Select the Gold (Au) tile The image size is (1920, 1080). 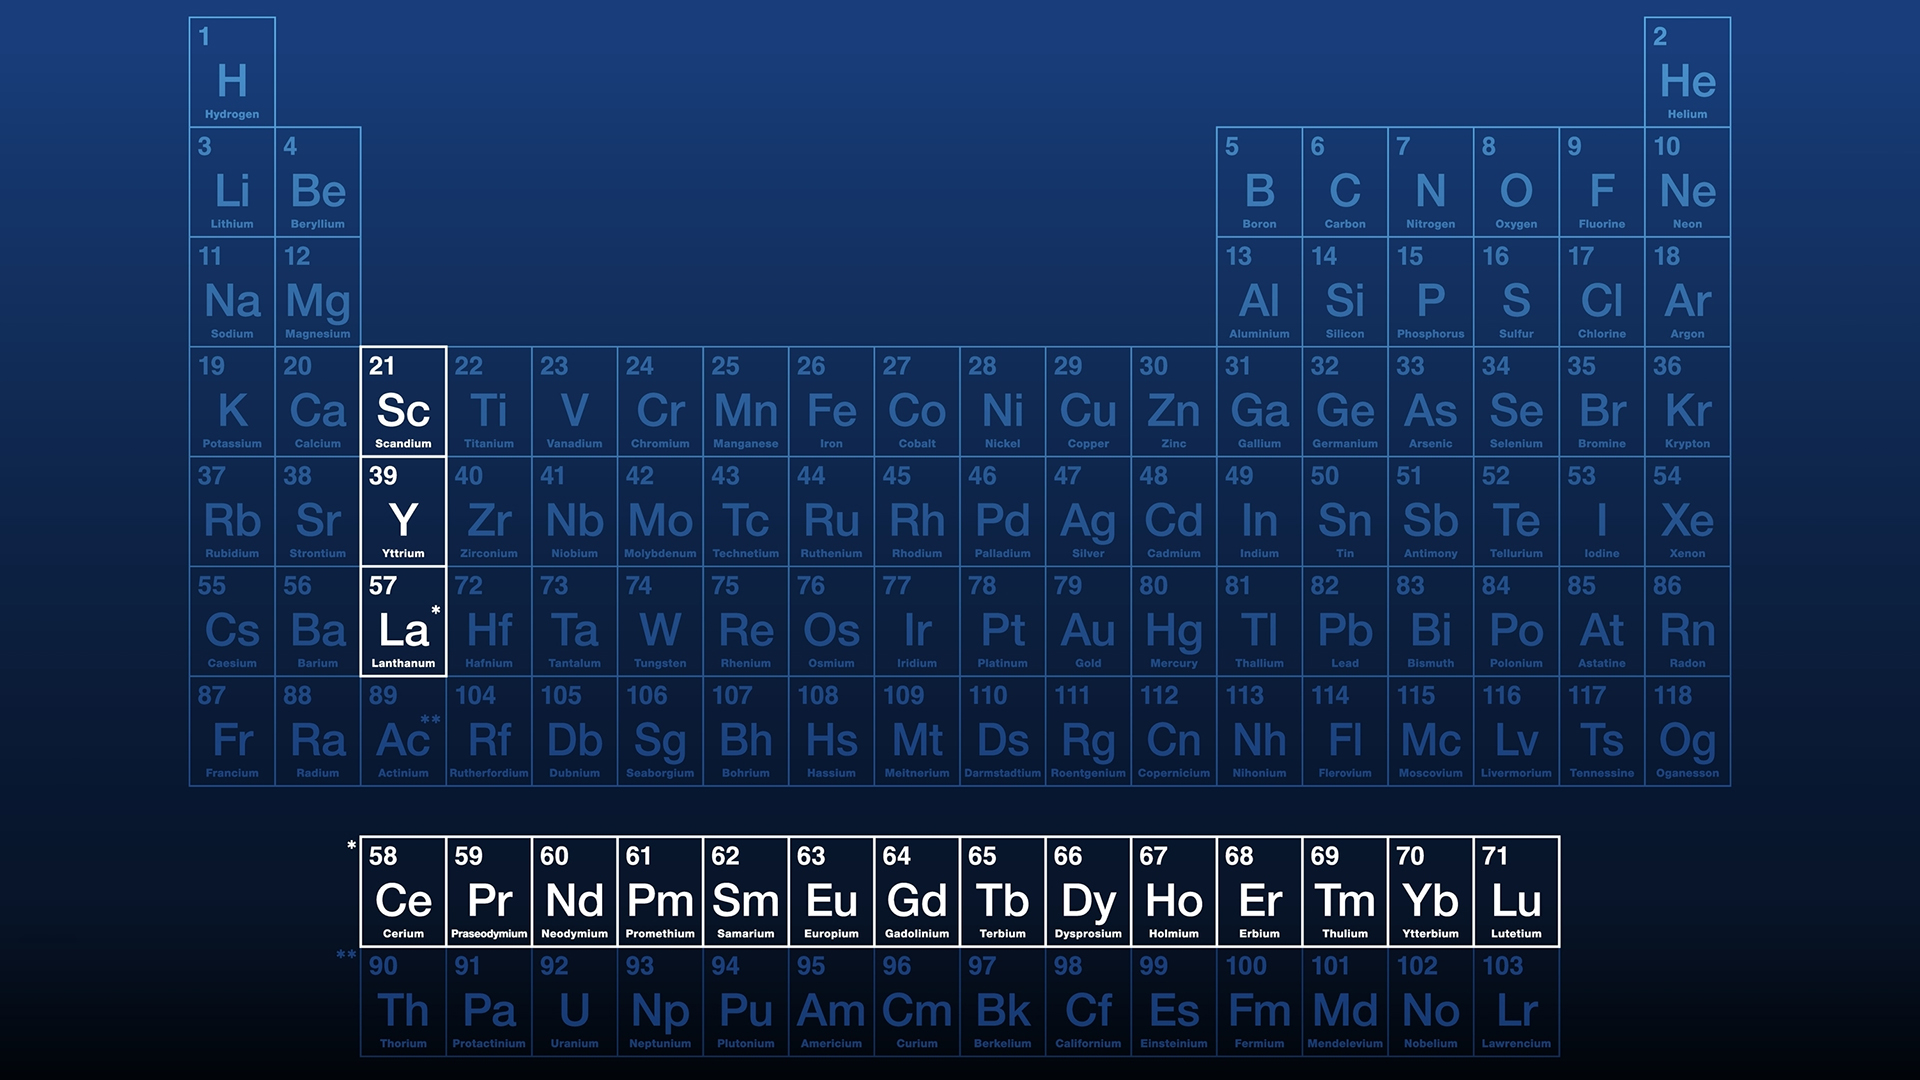(1088, 622)
